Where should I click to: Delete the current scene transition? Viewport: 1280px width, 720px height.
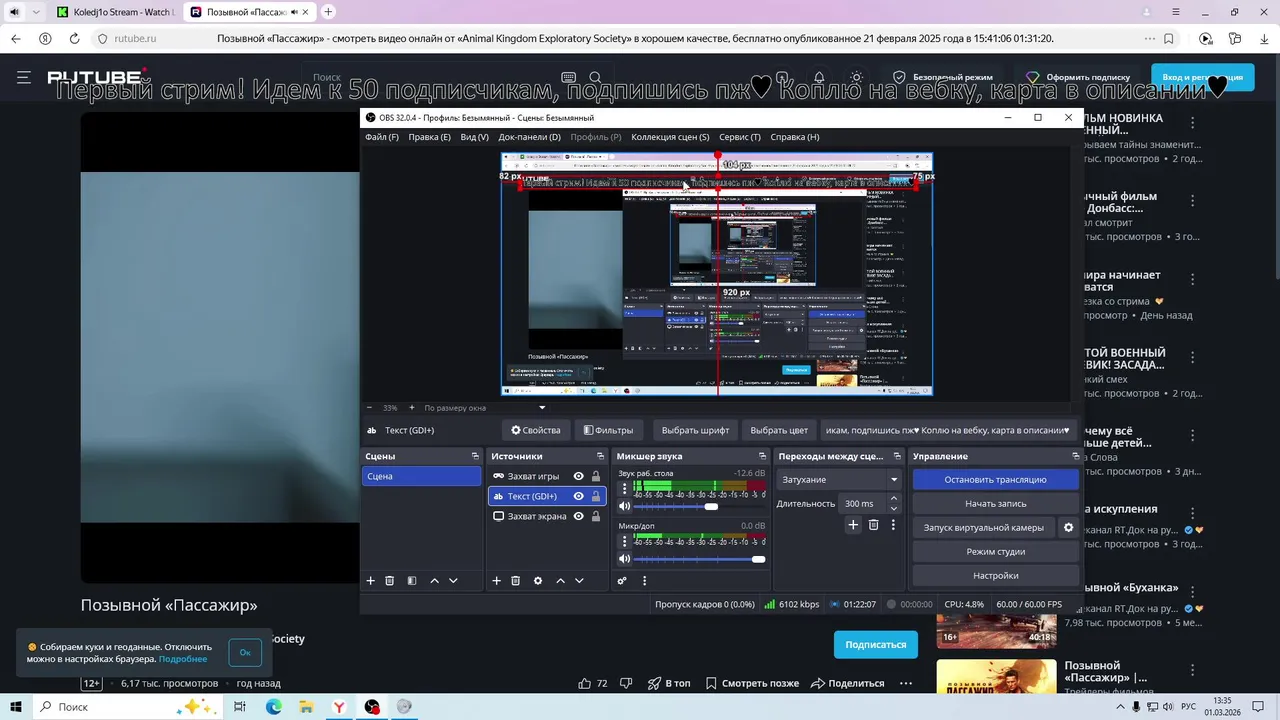tap(873, 525)
